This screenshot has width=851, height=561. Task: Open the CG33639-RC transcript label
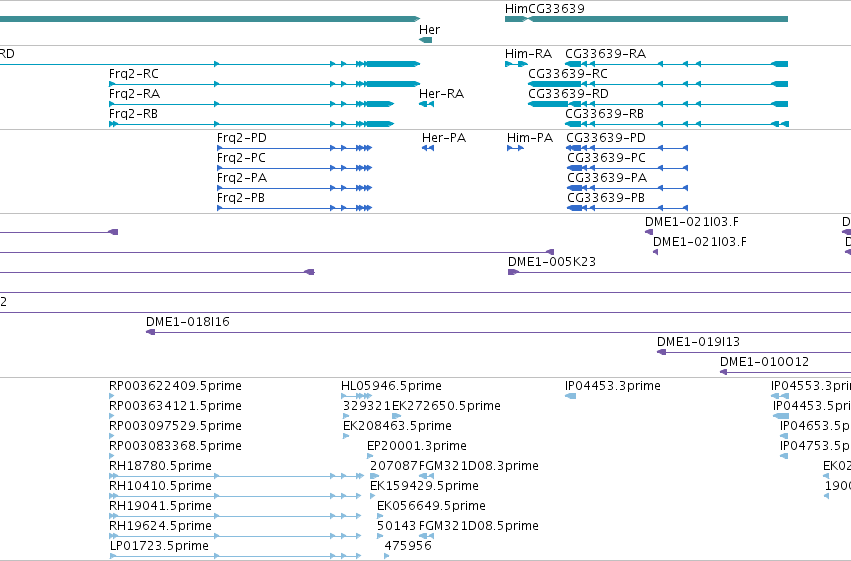click(568, 74)
